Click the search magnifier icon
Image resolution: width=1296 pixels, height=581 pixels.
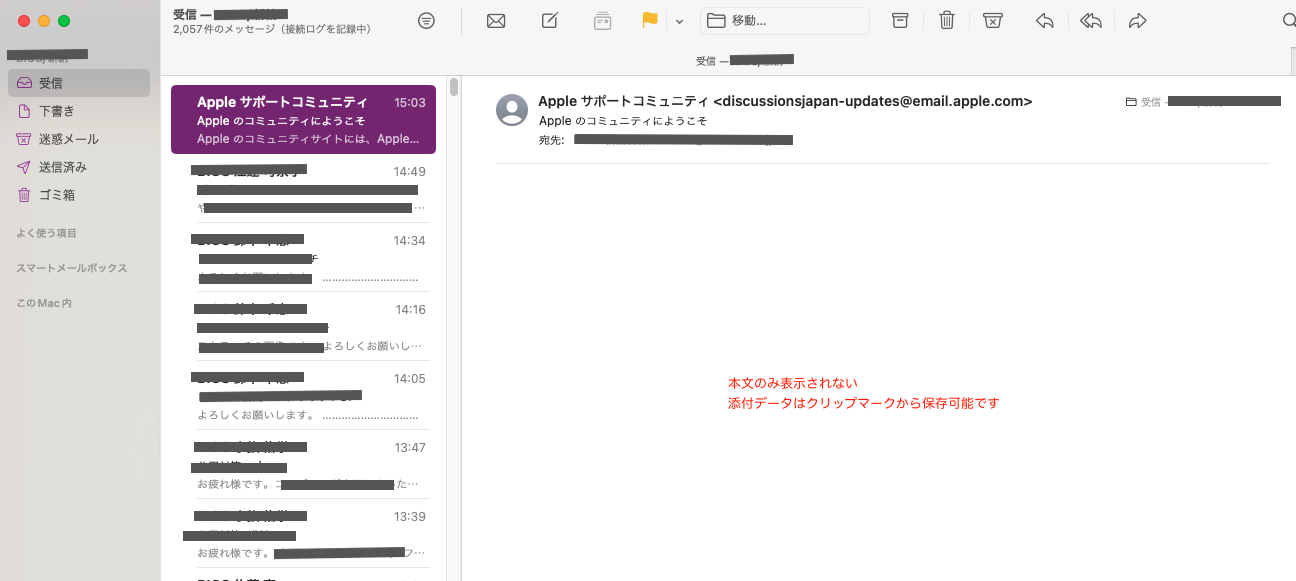1288,21
